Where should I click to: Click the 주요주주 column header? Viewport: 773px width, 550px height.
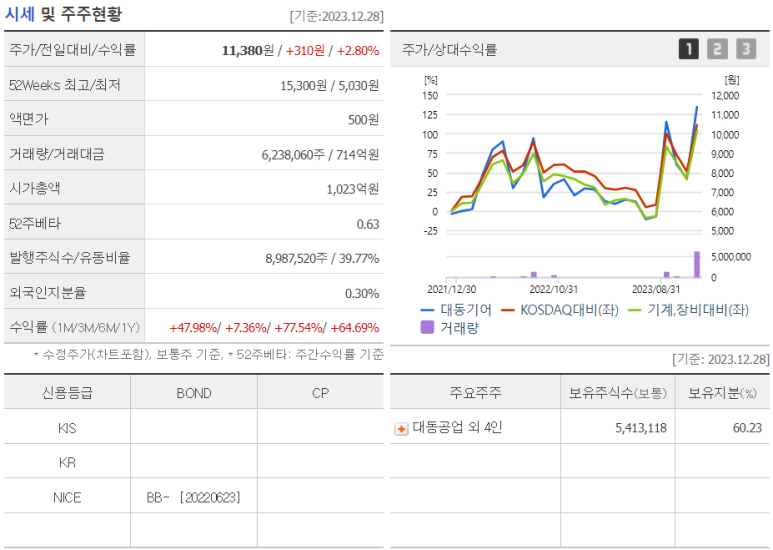(475, 393)
